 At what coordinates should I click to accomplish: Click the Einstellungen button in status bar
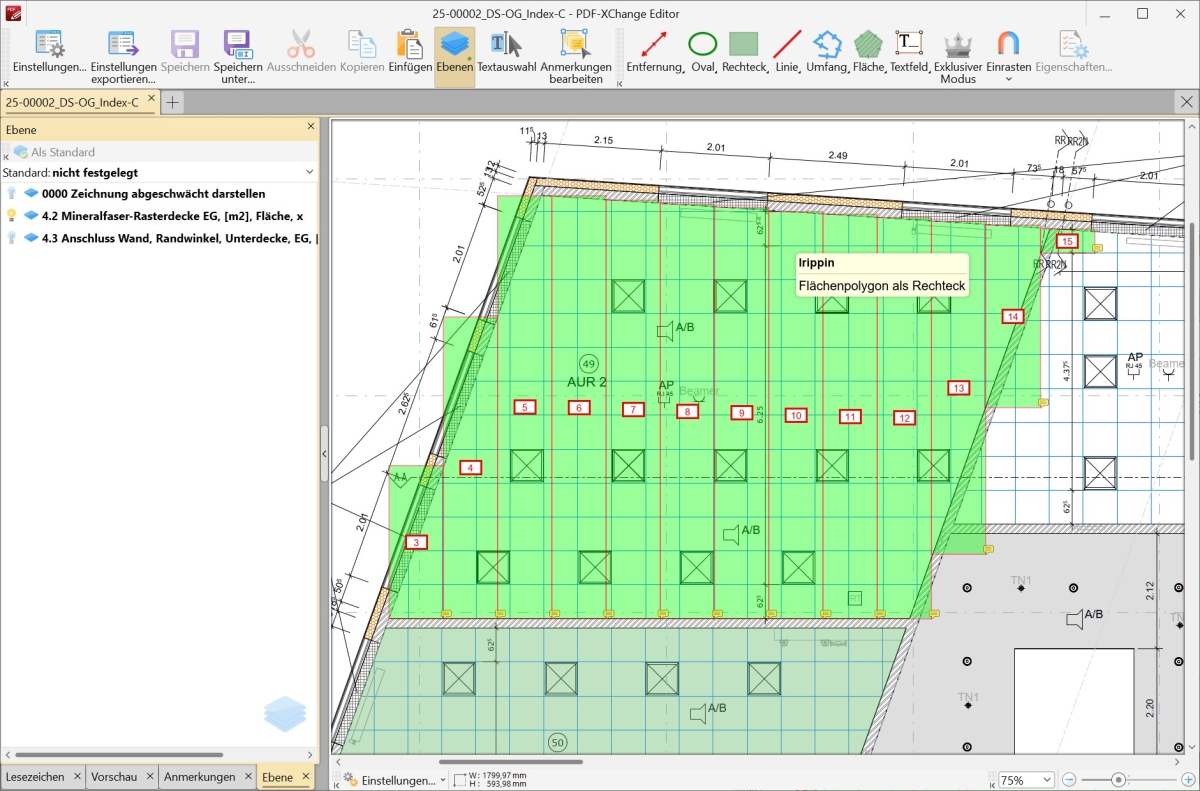click(x=390, y=780)
